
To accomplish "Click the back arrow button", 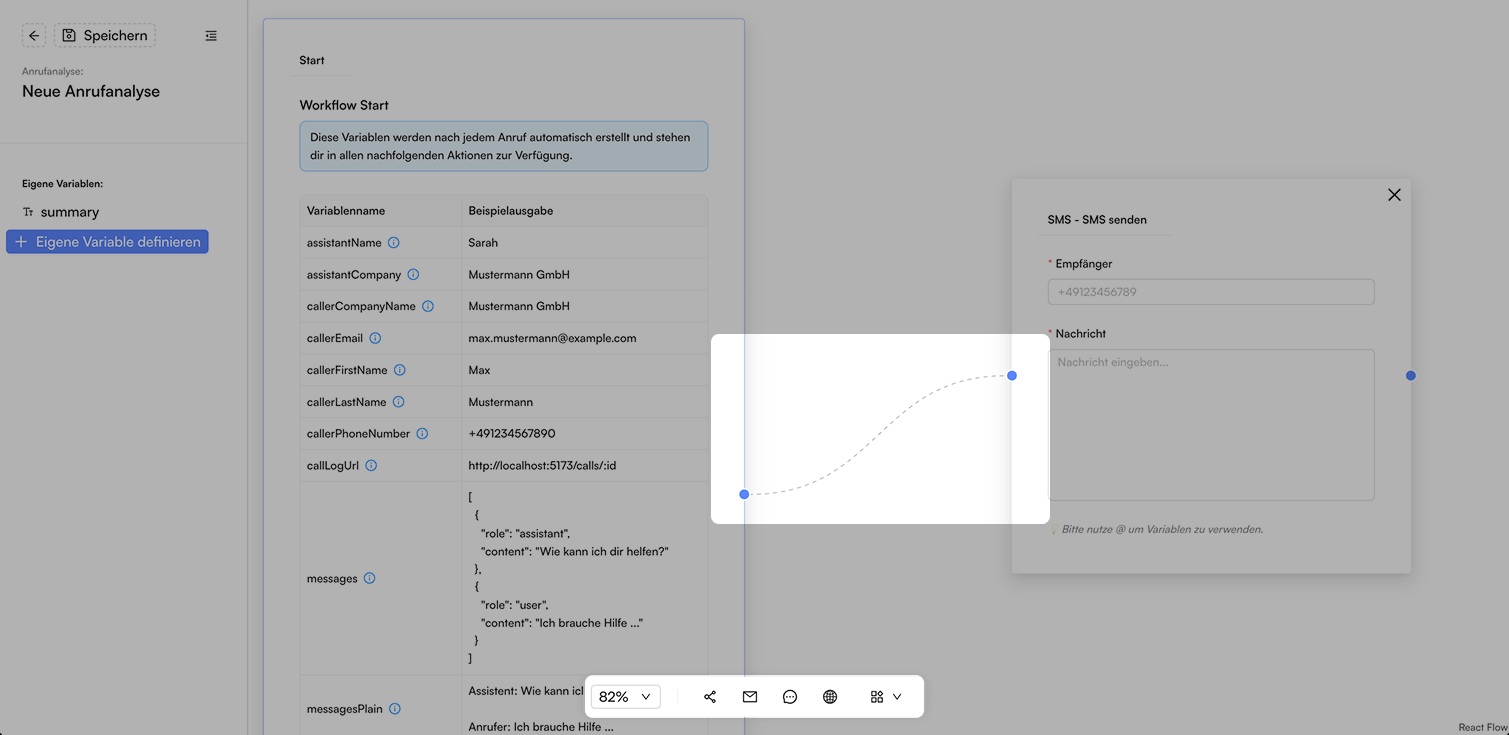I will tap(34, 36).
